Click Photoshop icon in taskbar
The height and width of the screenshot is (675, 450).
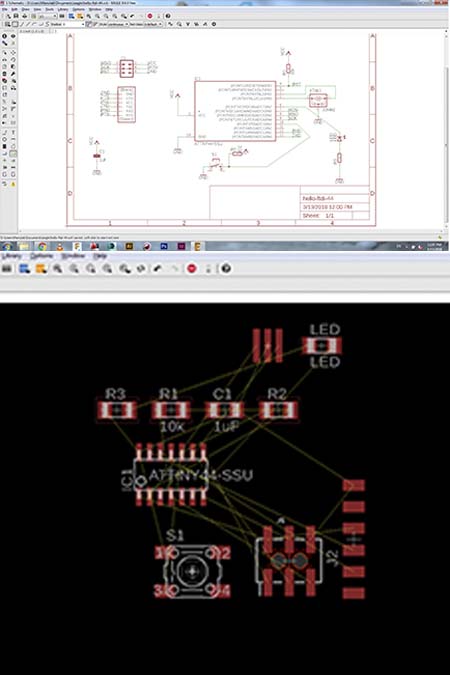(164, 246)
